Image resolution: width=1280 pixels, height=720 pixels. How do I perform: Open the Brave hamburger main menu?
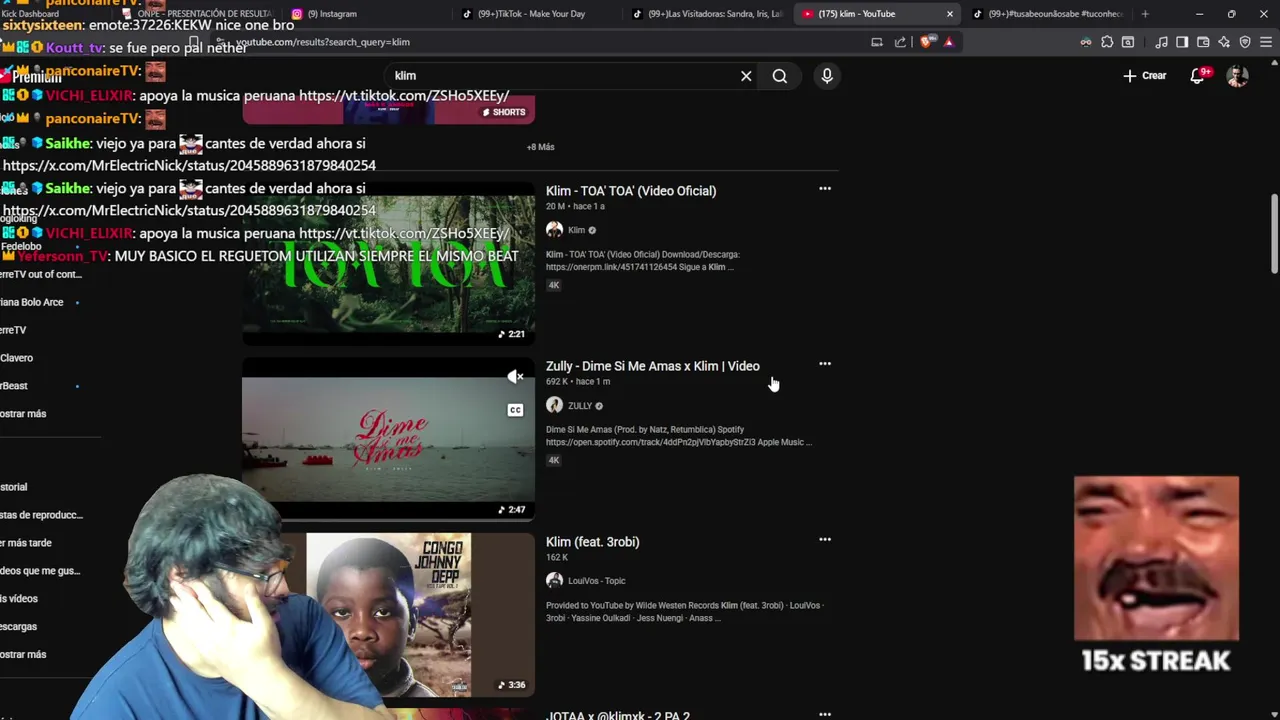[1266, 42]
